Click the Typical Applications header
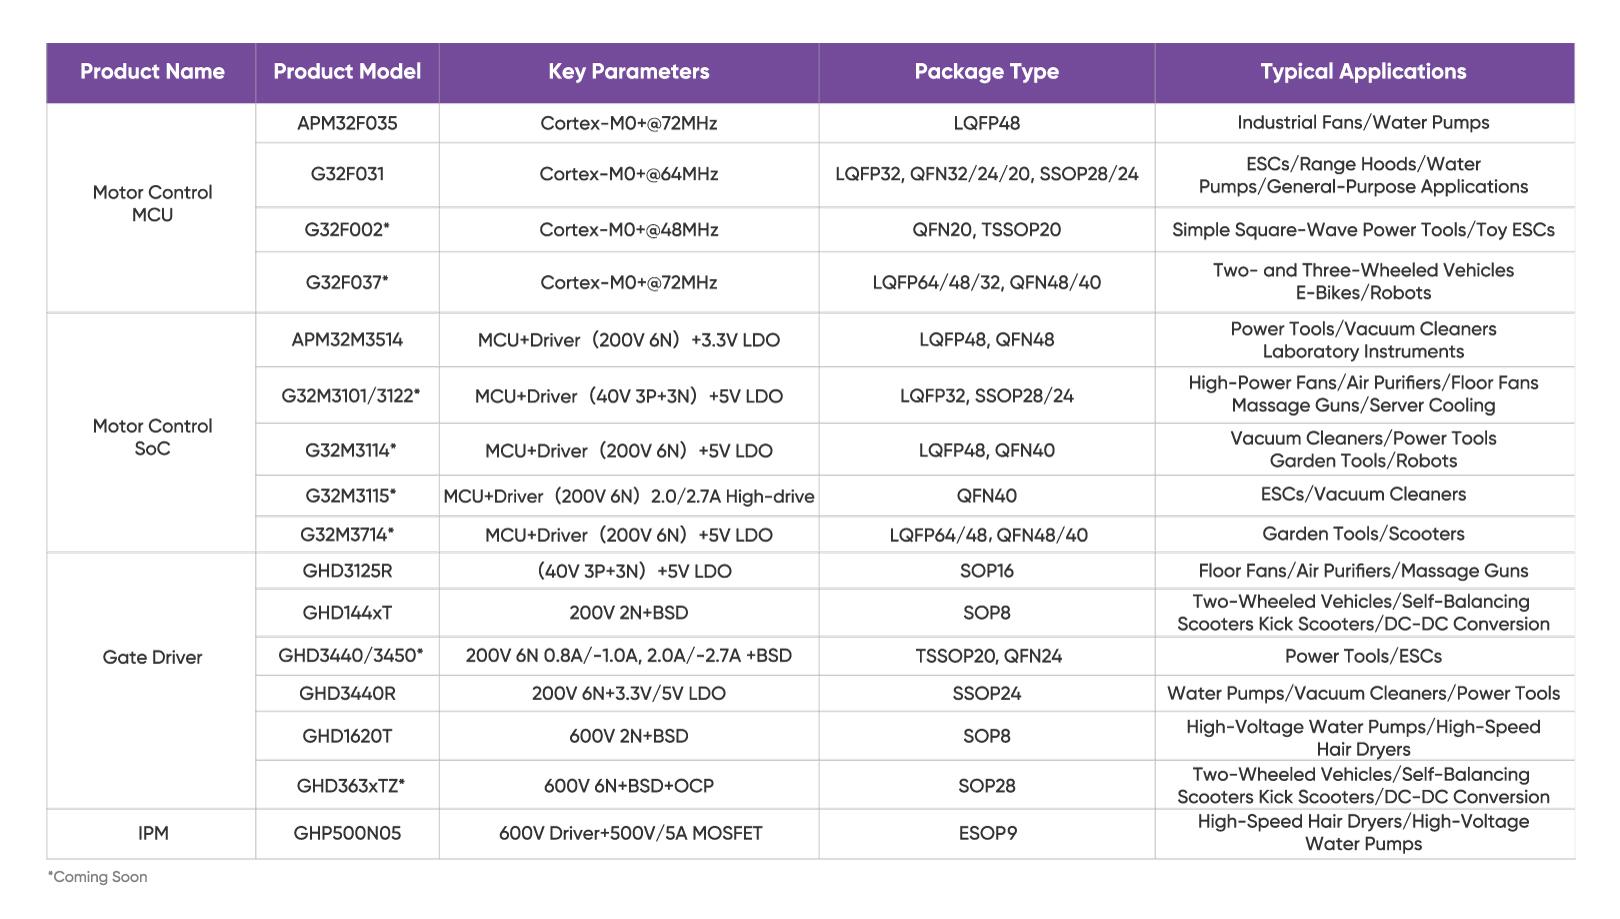Image resolution: width=1620 pixels, height=919 pixels. tap(1364, 72)
